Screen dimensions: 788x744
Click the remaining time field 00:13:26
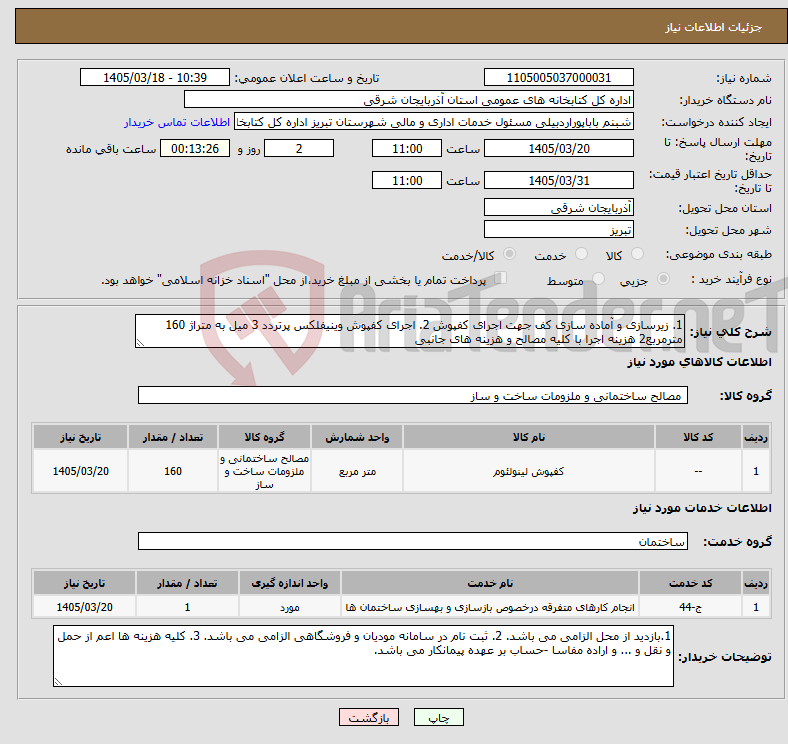195,149
